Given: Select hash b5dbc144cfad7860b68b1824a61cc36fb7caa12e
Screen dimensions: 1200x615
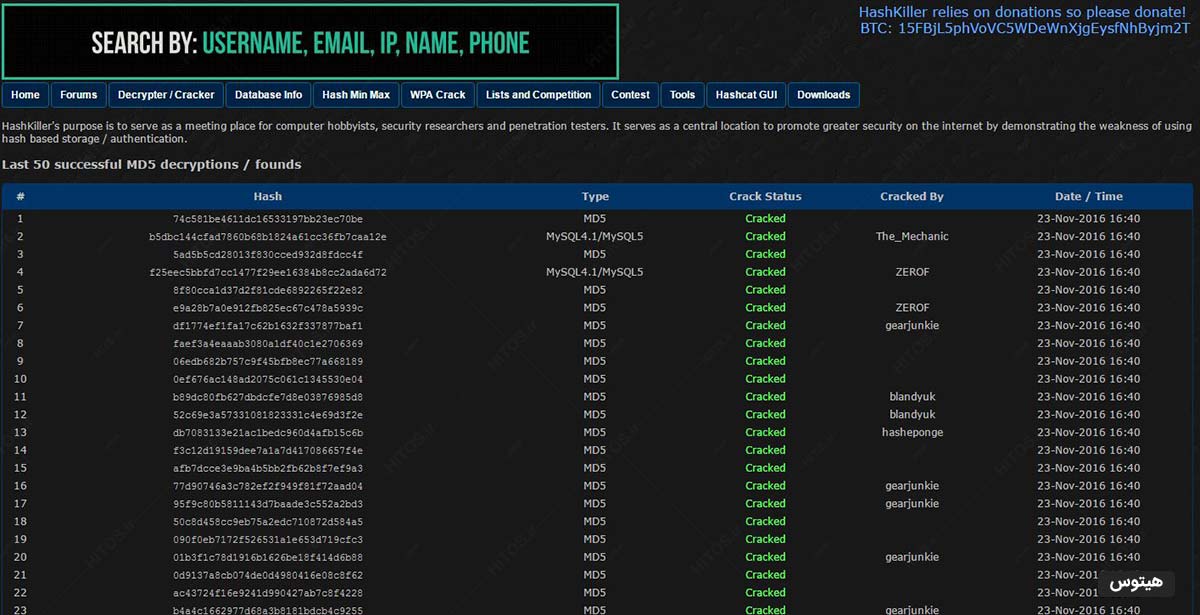Looking at the screenshot, I should [268, 237].
